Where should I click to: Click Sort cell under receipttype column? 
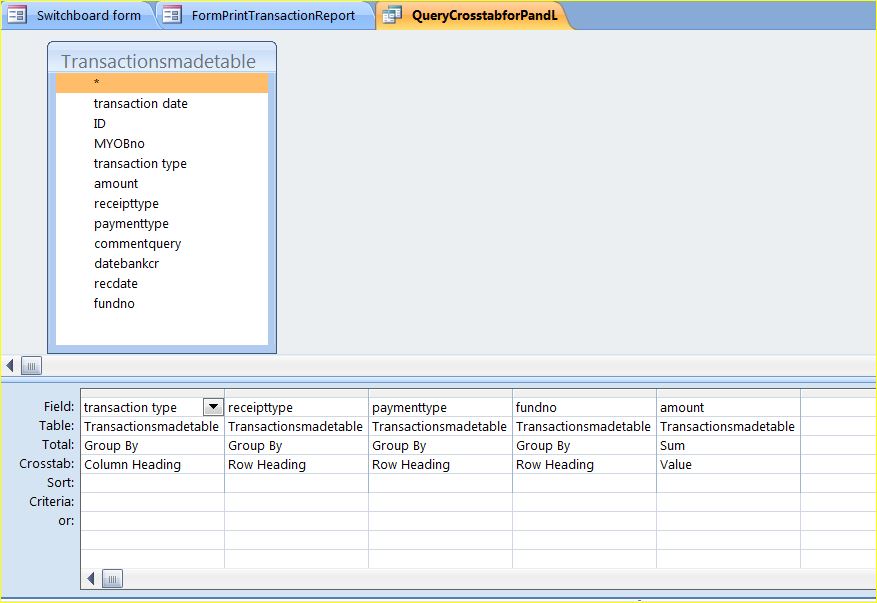[296, 483]
